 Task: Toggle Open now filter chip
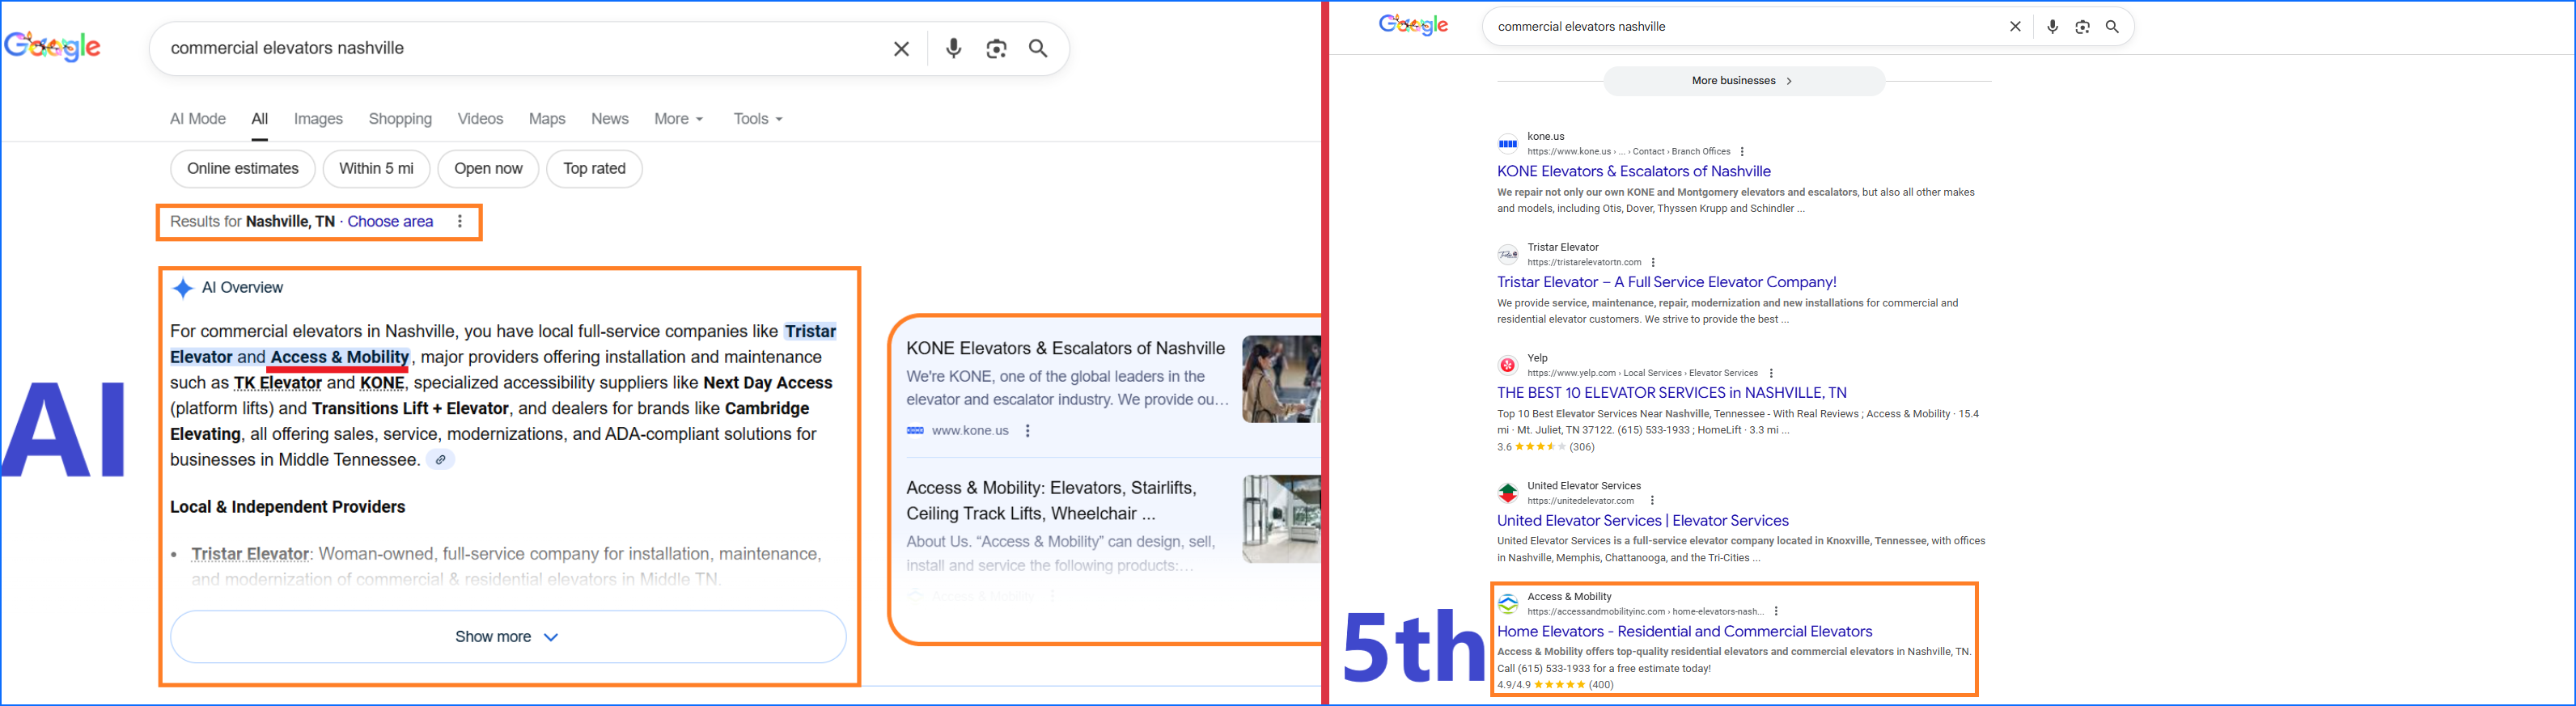click(488, 169)
